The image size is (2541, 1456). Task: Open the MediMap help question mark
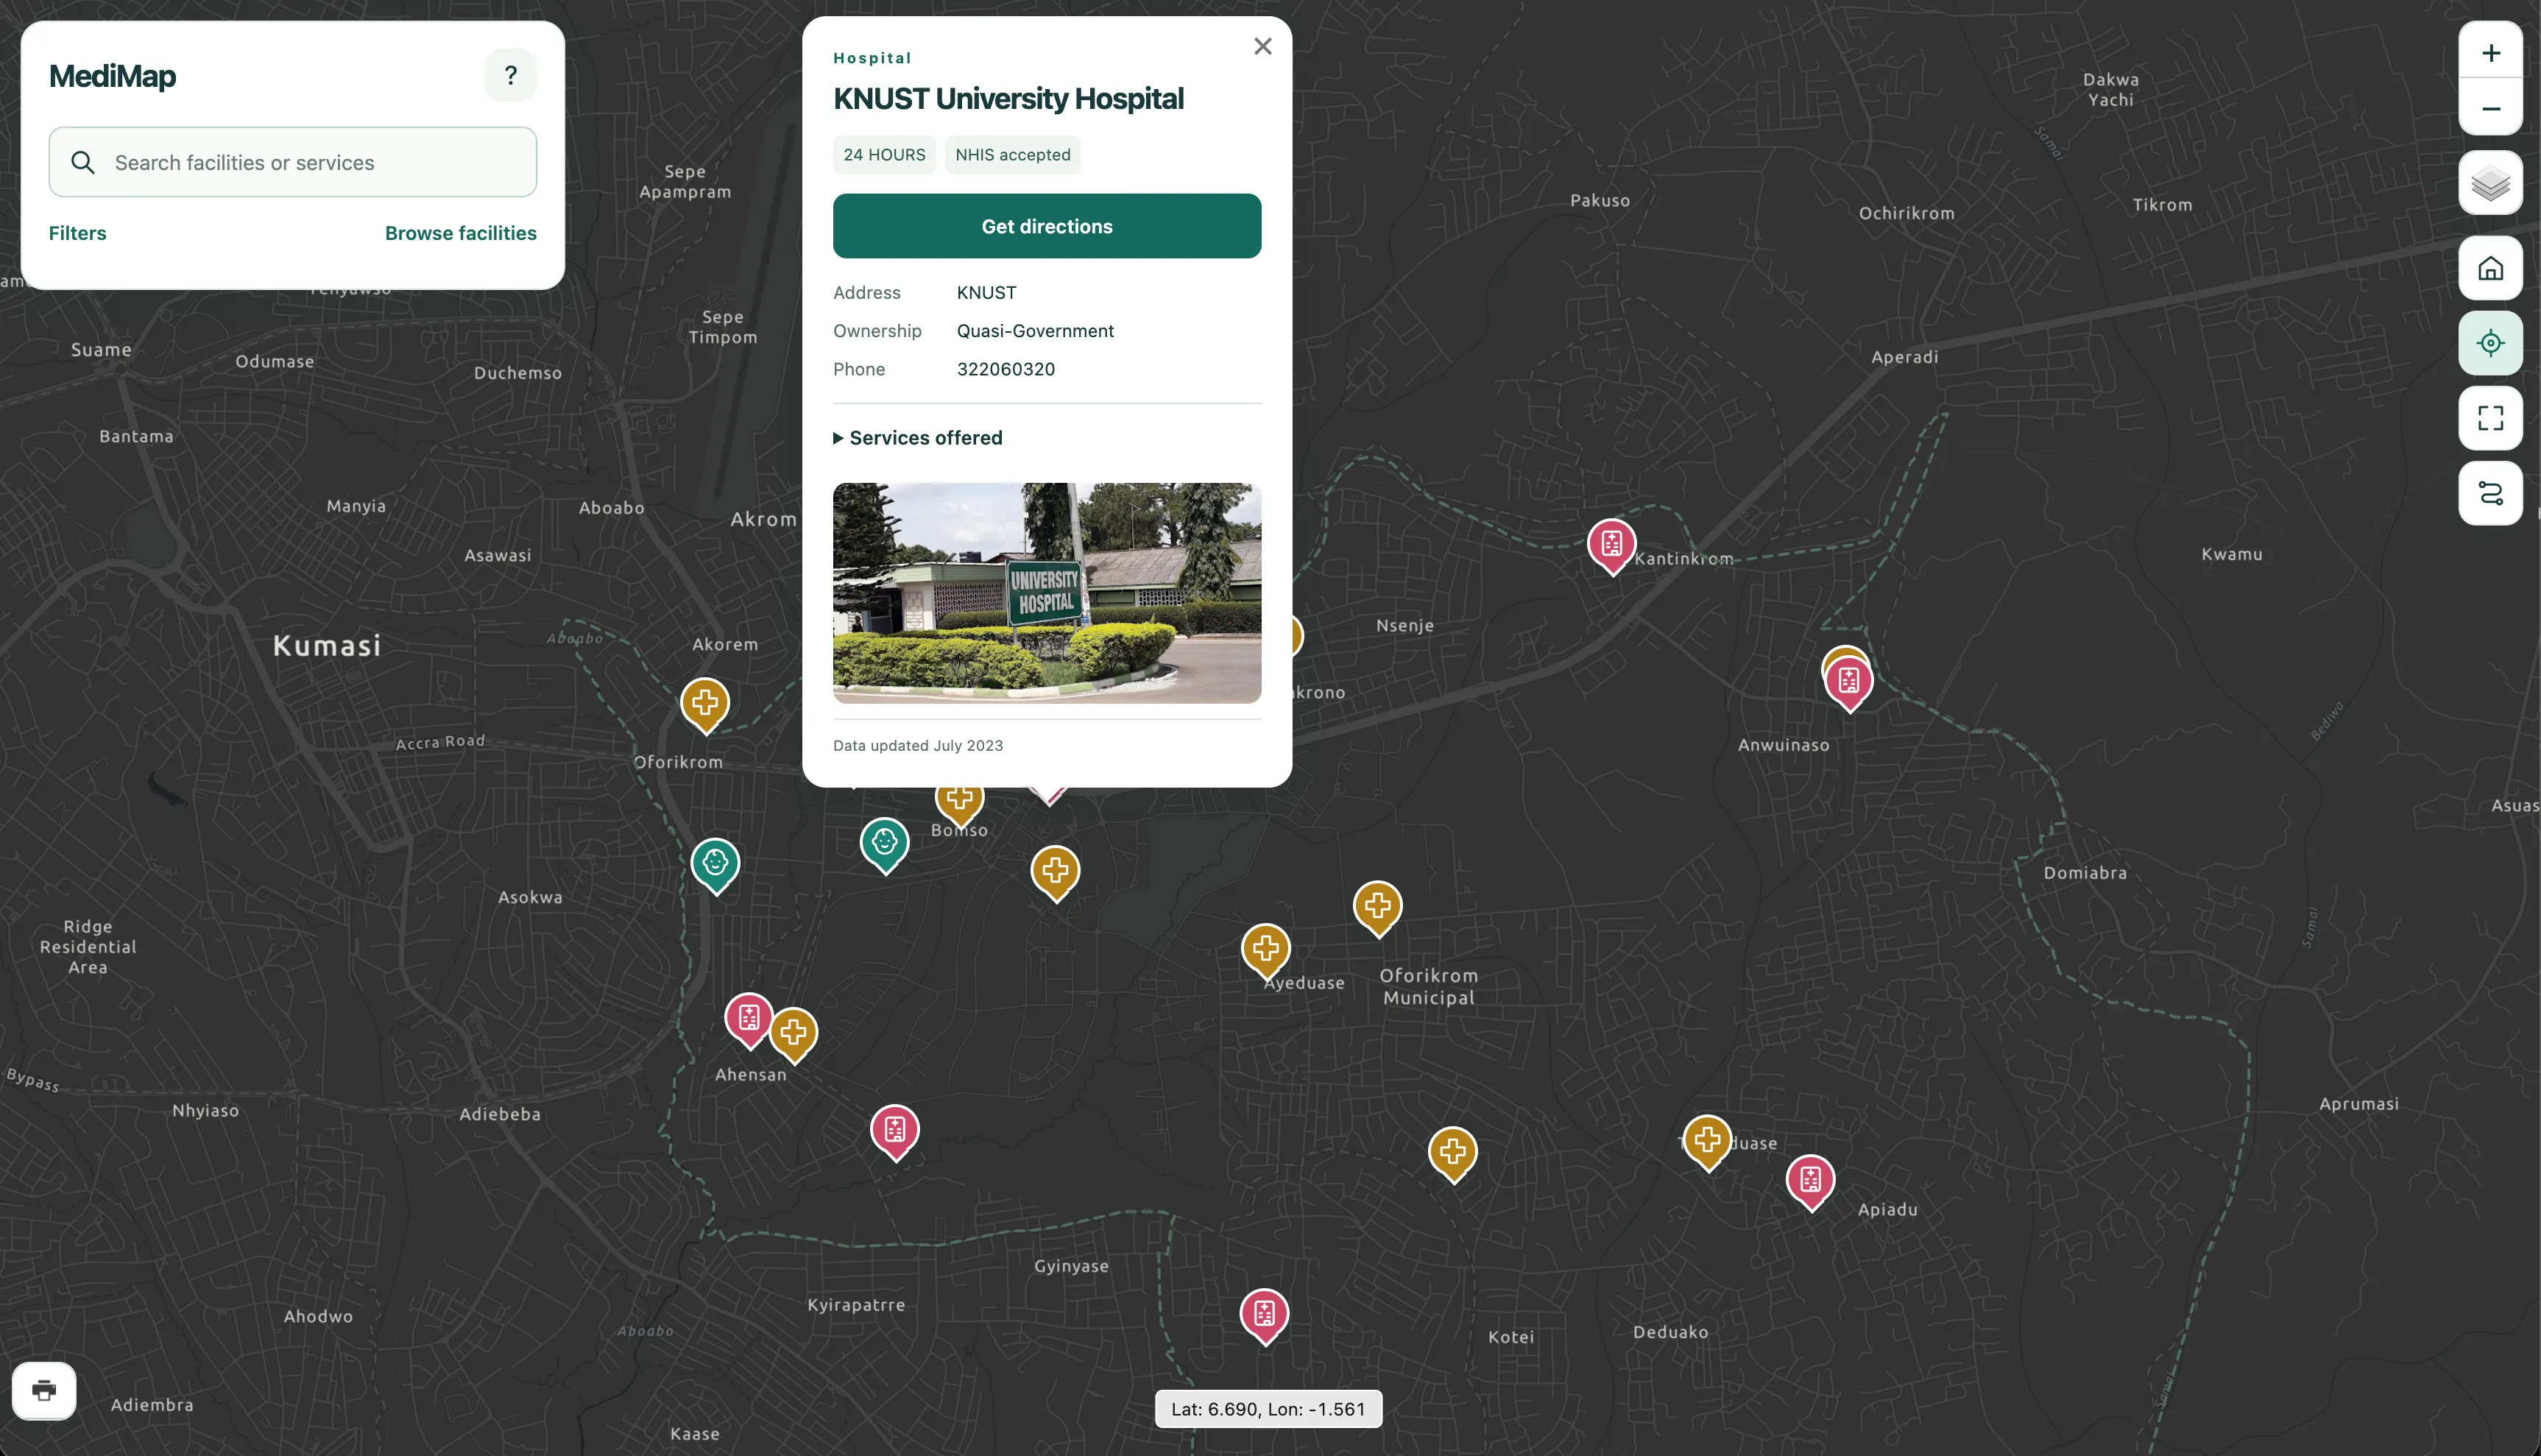[510, 75]
